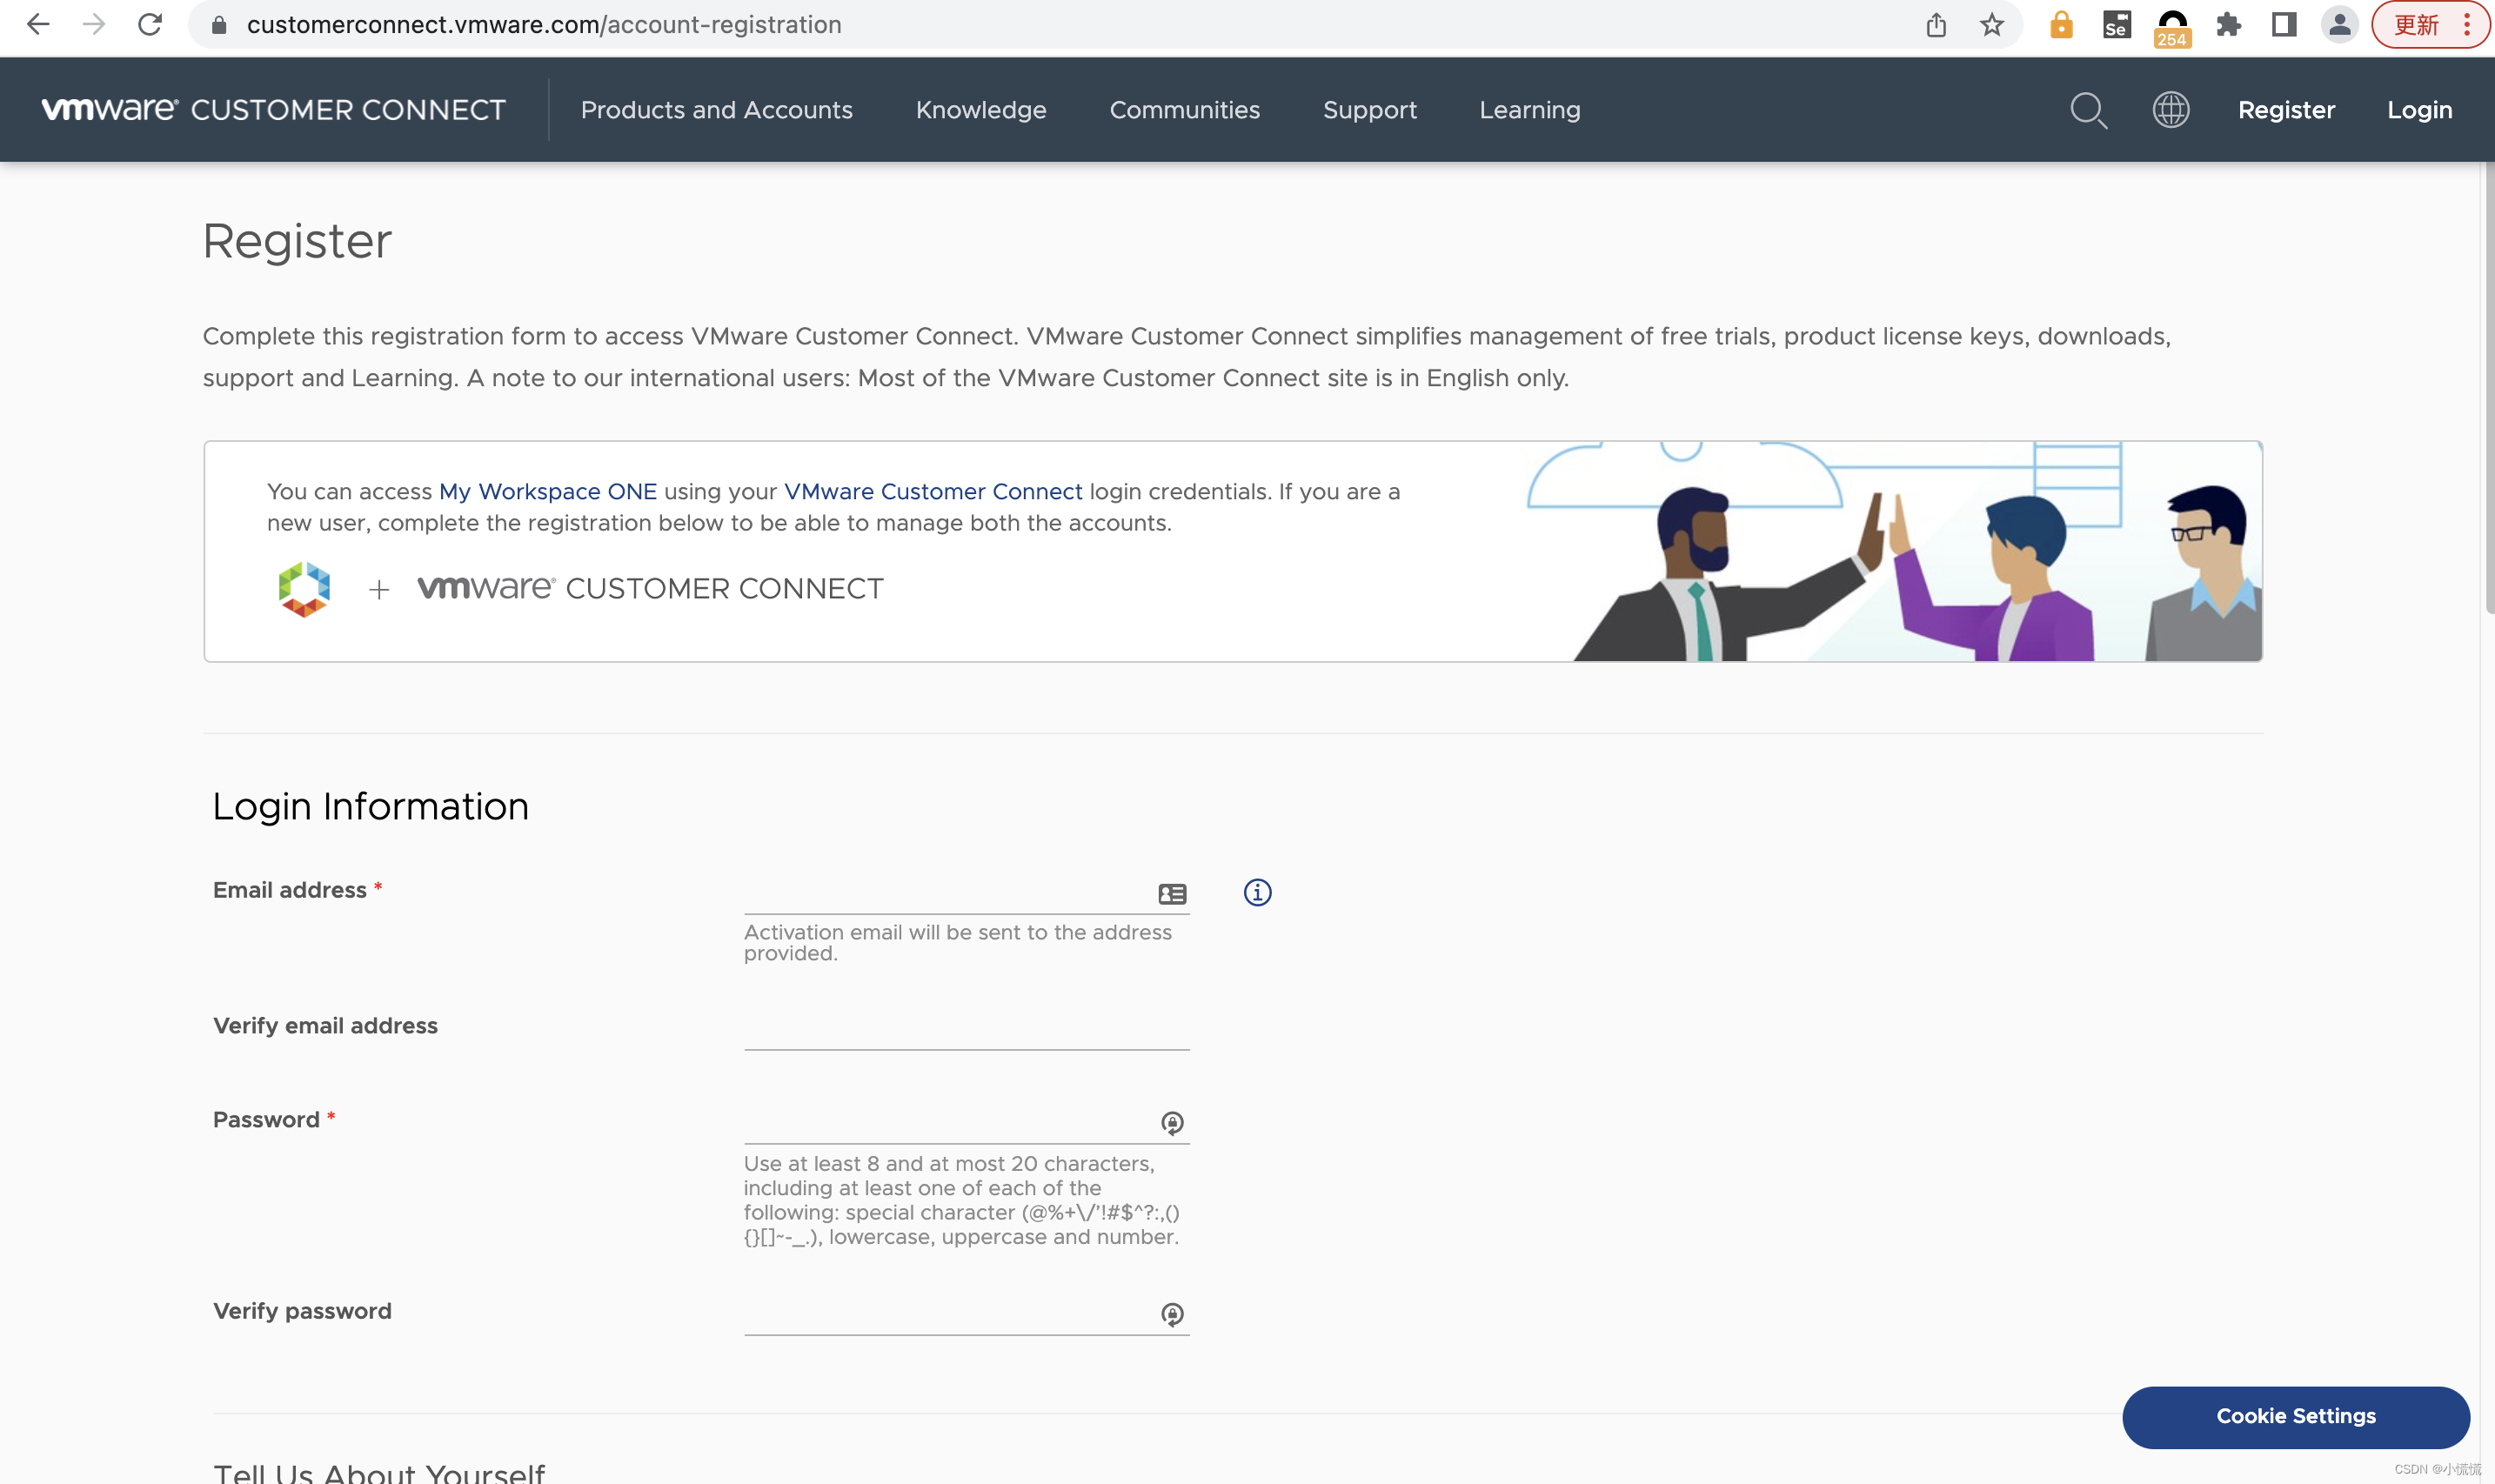2495x1484 pixels.
Task: Bookmark this page with the star icon
Action: [1991, 25]
